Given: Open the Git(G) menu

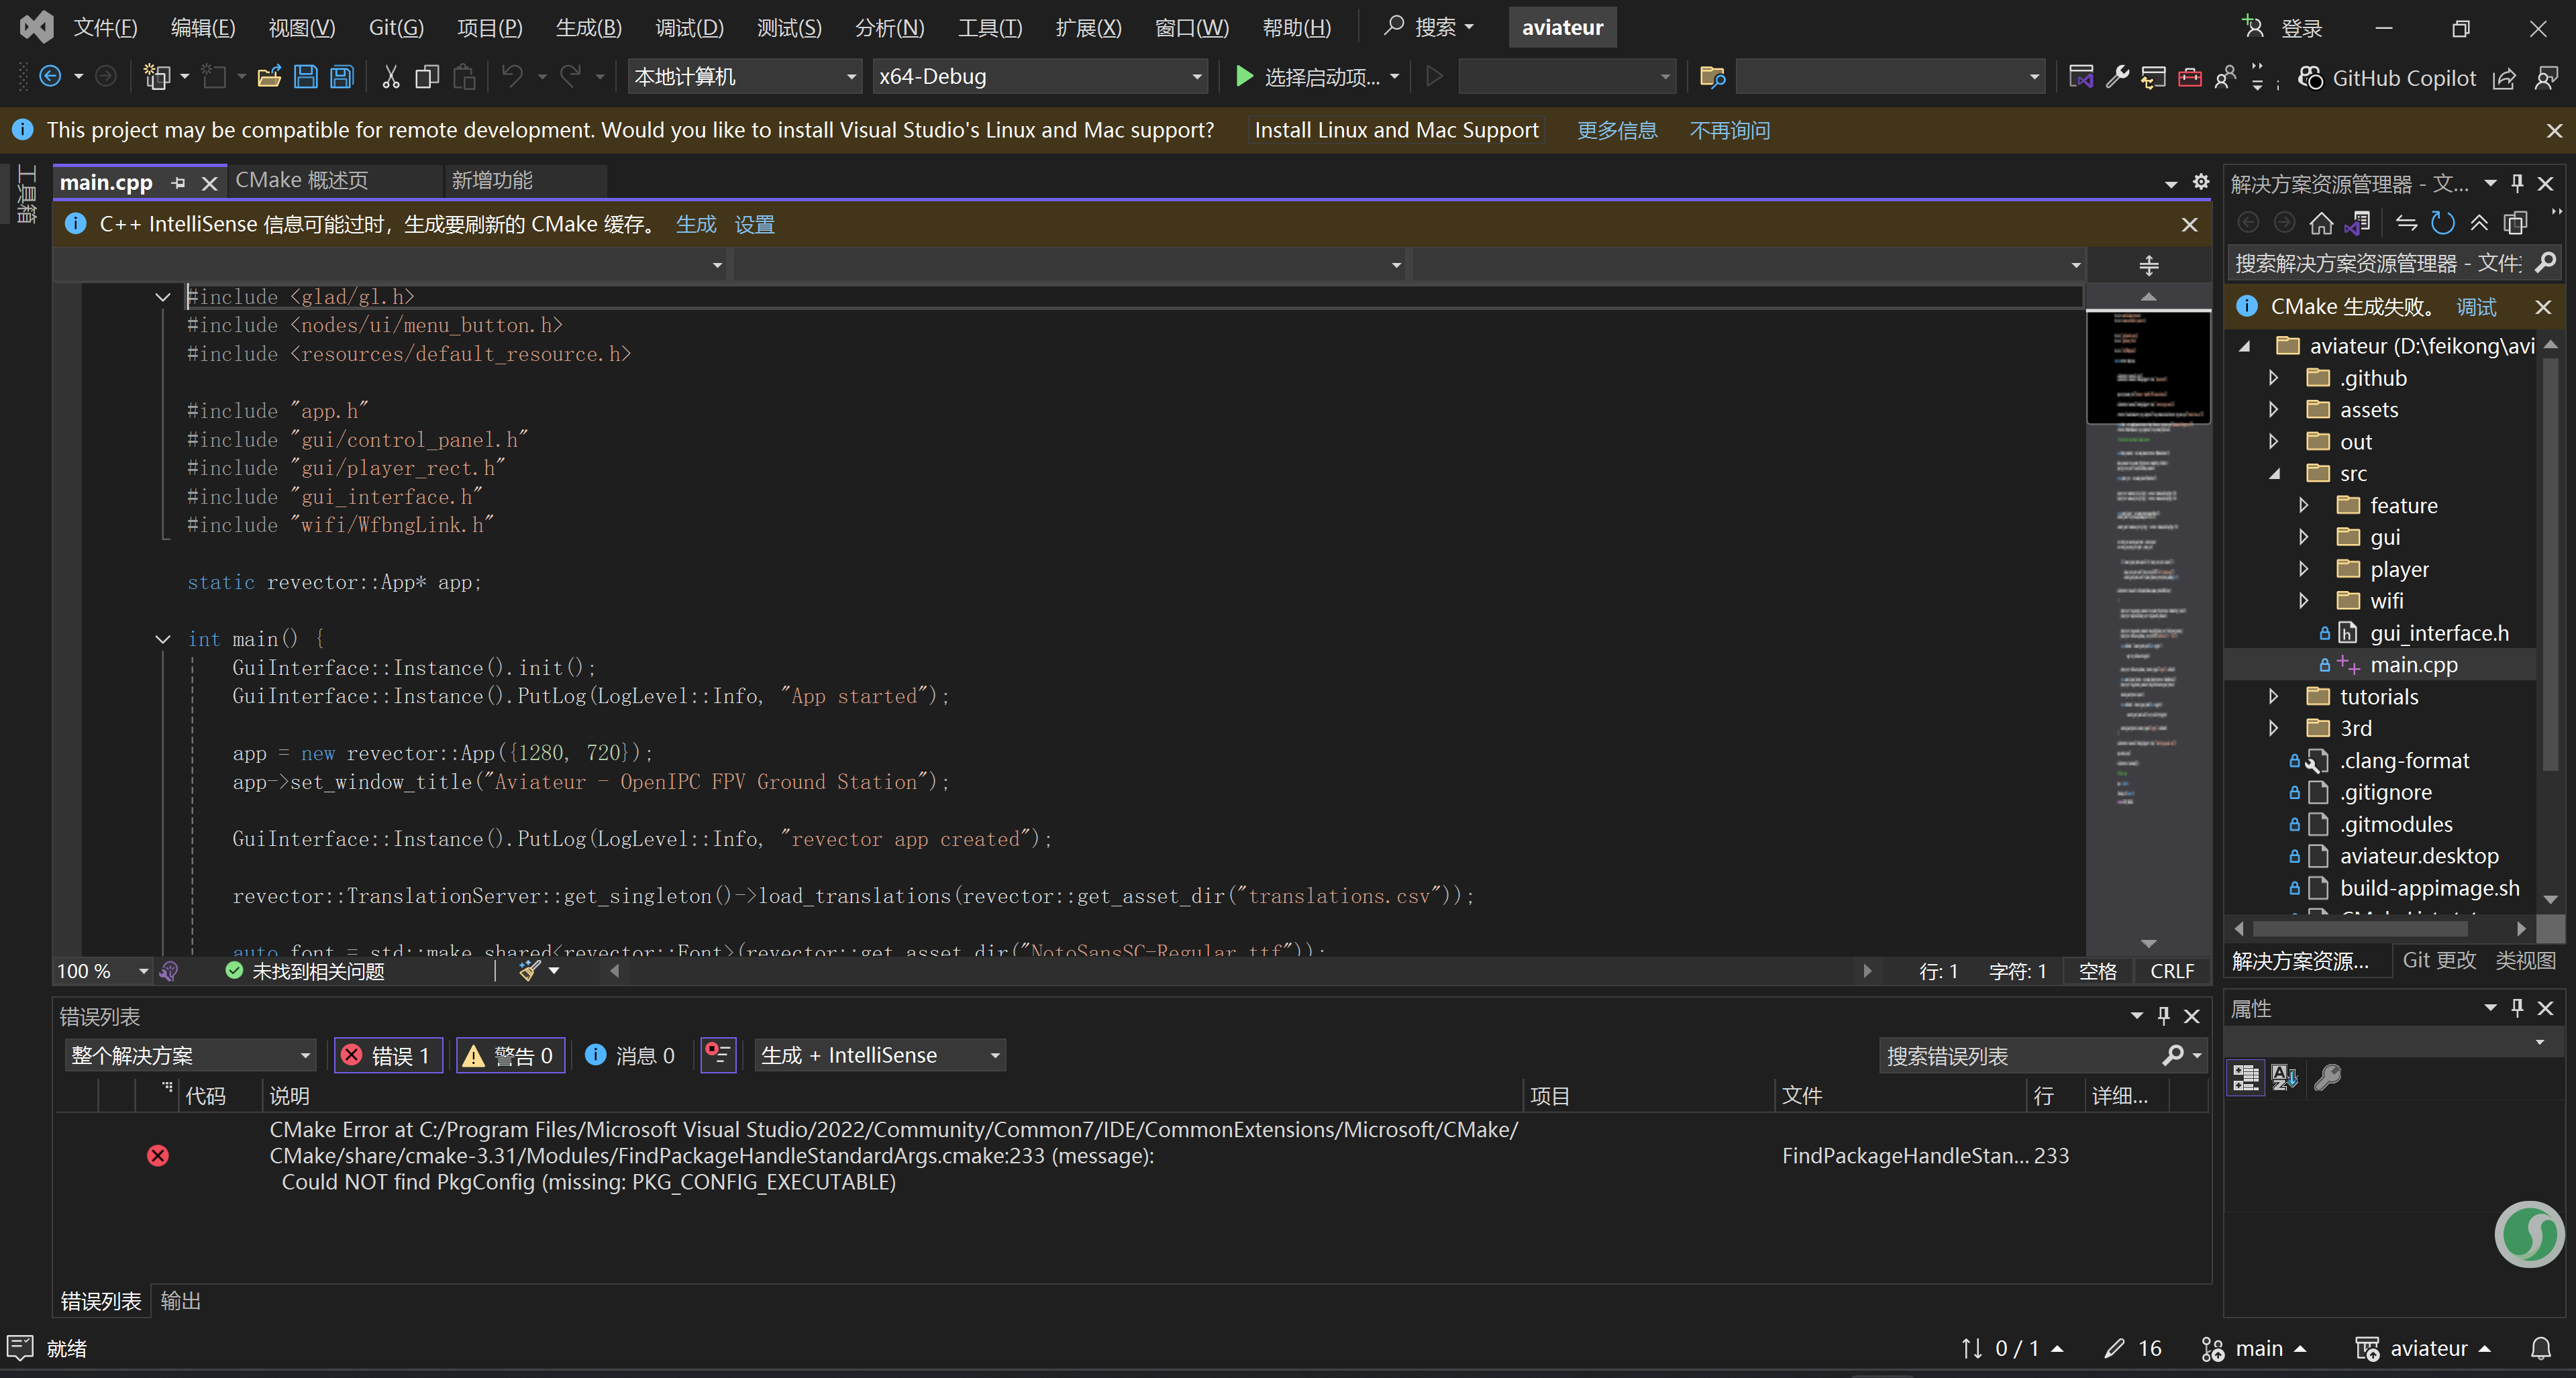Looking at the screenshot, I should coord(396,27).
